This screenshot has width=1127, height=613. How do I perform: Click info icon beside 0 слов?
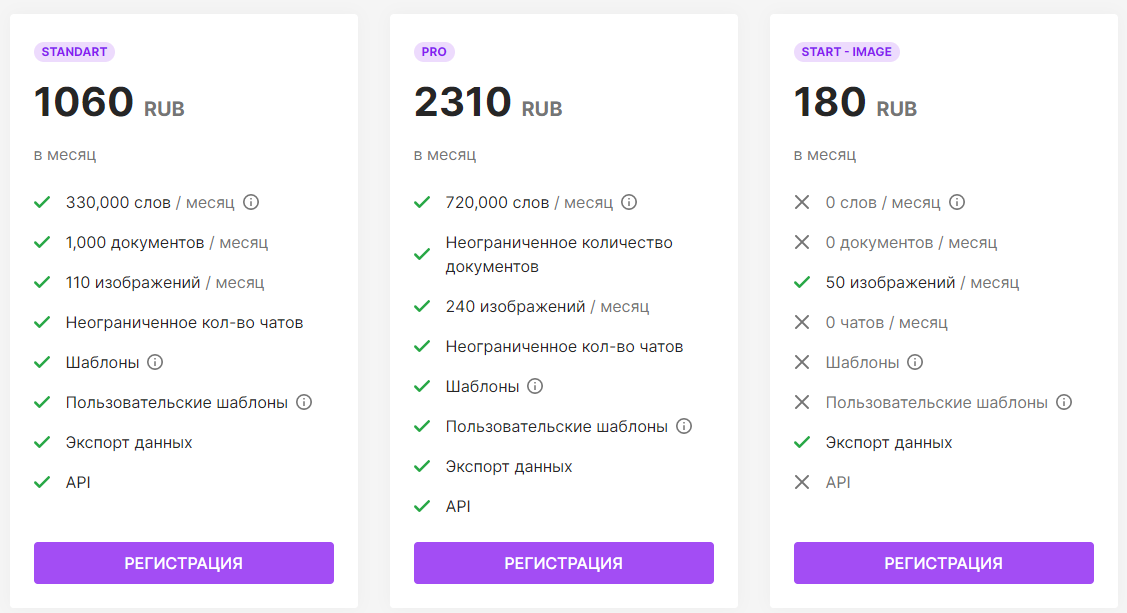pos(957,202)
